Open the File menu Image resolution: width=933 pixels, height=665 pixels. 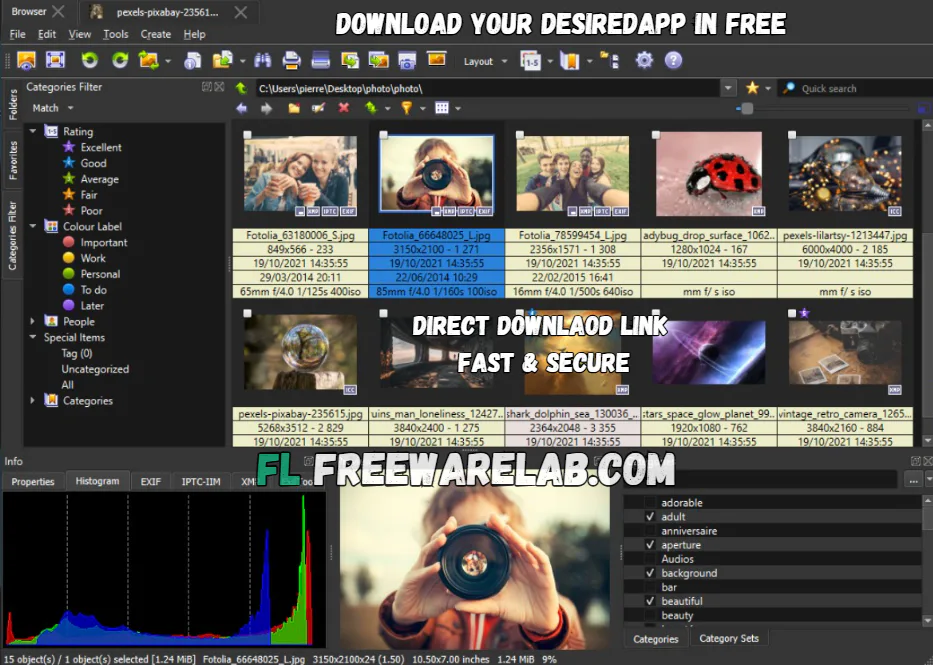click(x=17, y=34)
